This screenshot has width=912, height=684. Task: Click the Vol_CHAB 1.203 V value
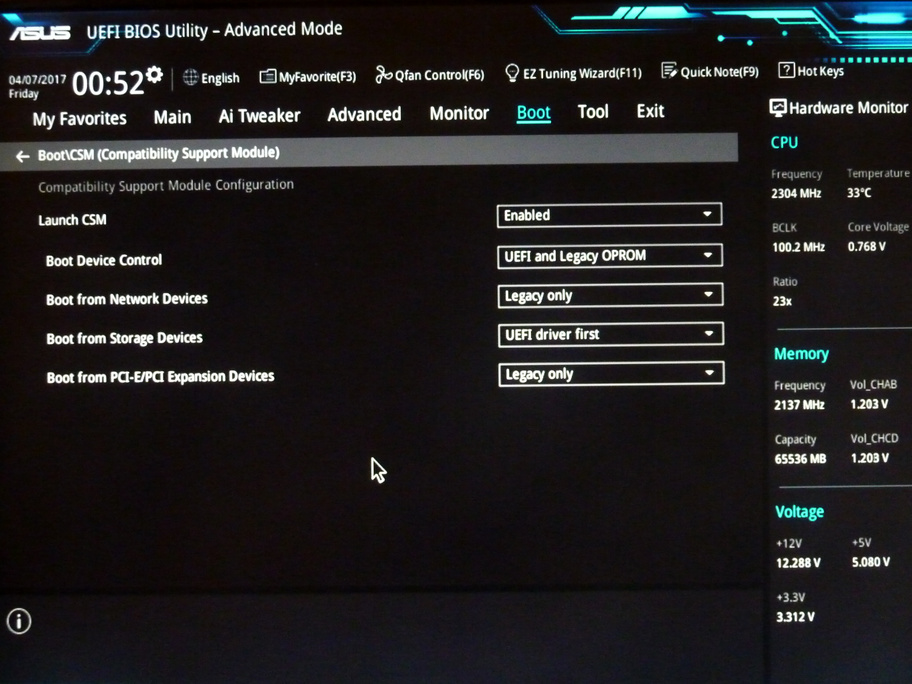click(x=869, y=404)
